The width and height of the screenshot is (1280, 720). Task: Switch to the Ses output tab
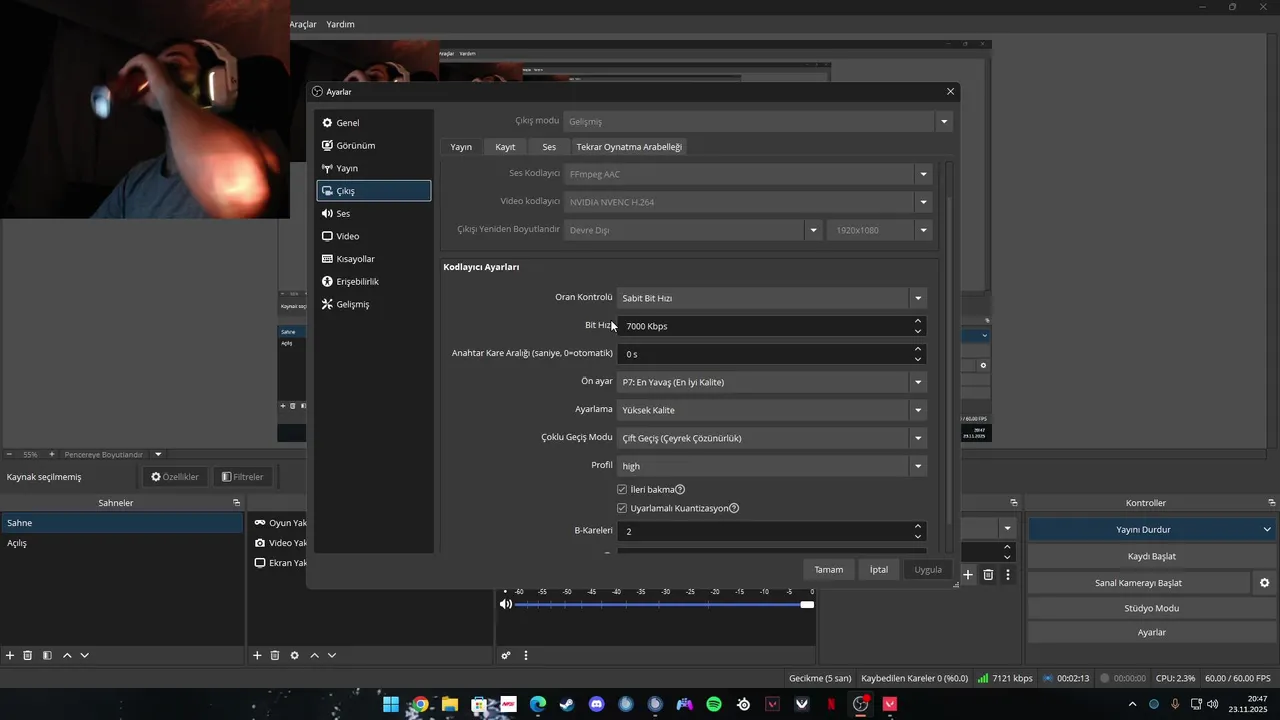549,147
